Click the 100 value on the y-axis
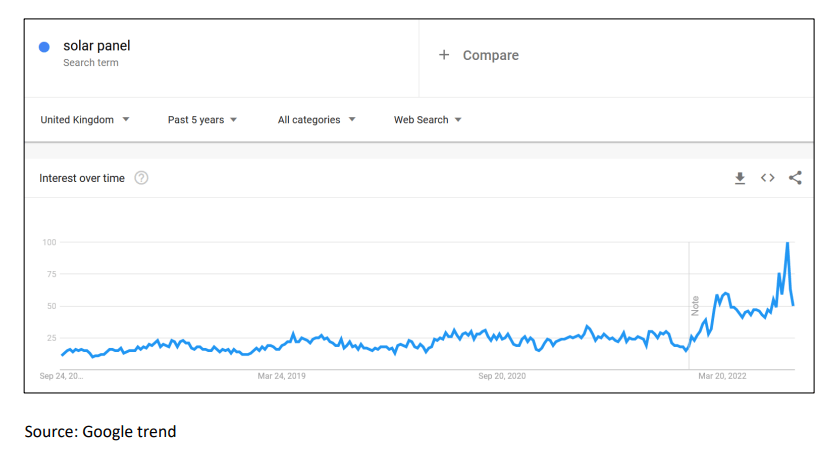840x449 pixels. pos(49,242)
